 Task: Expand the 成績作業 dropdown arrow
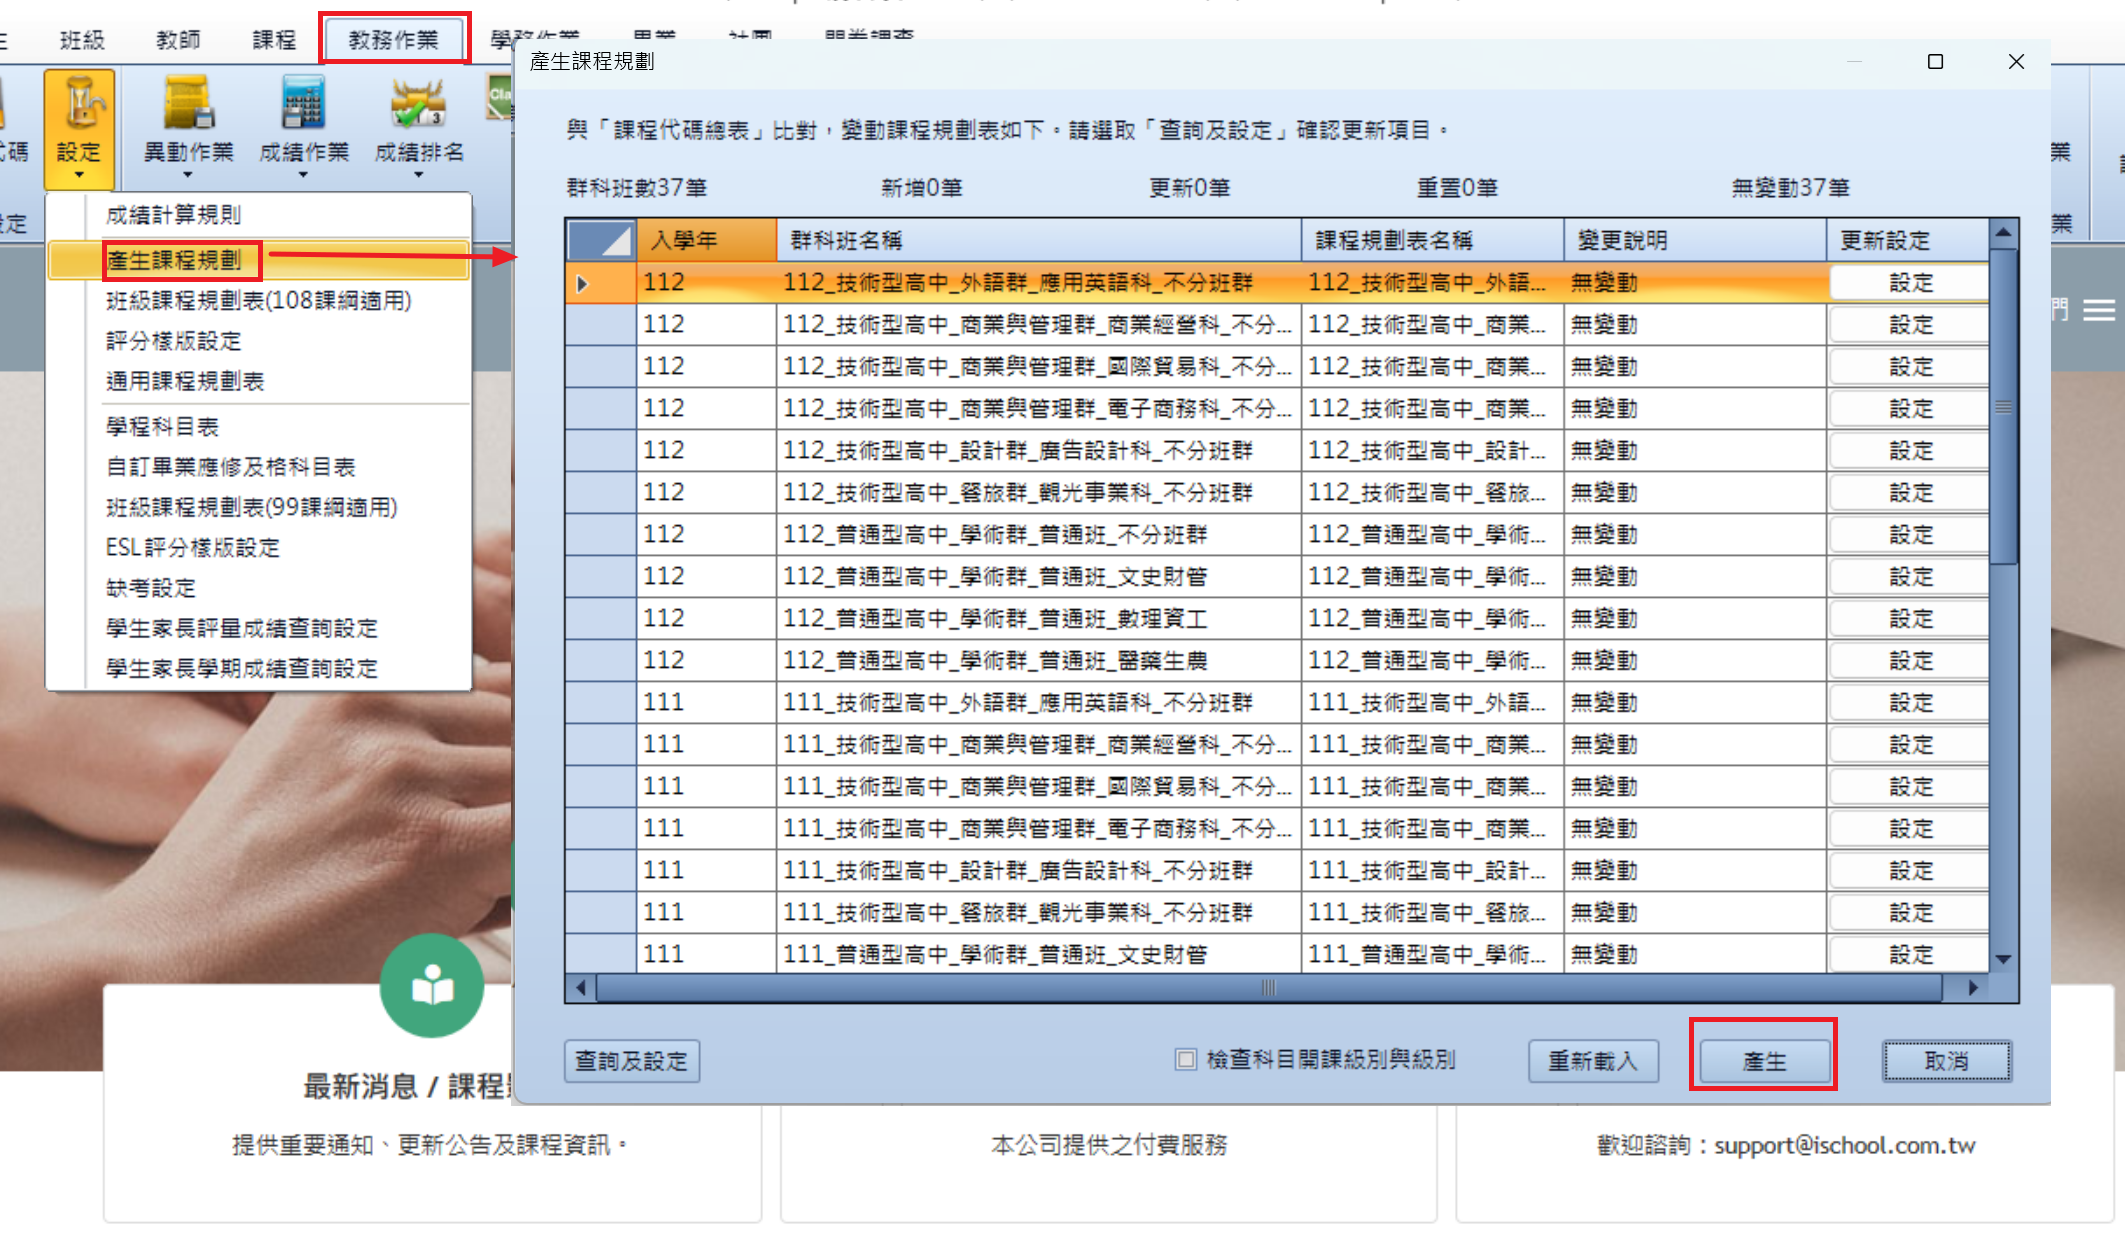(303, 176)
